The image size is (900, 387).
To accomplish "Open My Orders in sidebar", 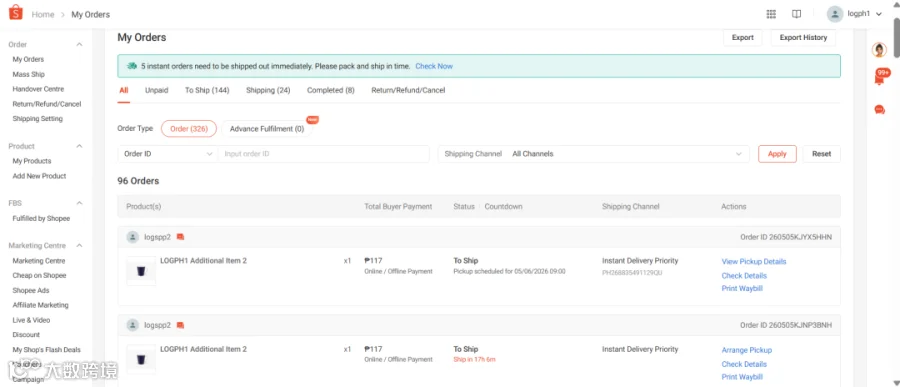I will (28, 59).
